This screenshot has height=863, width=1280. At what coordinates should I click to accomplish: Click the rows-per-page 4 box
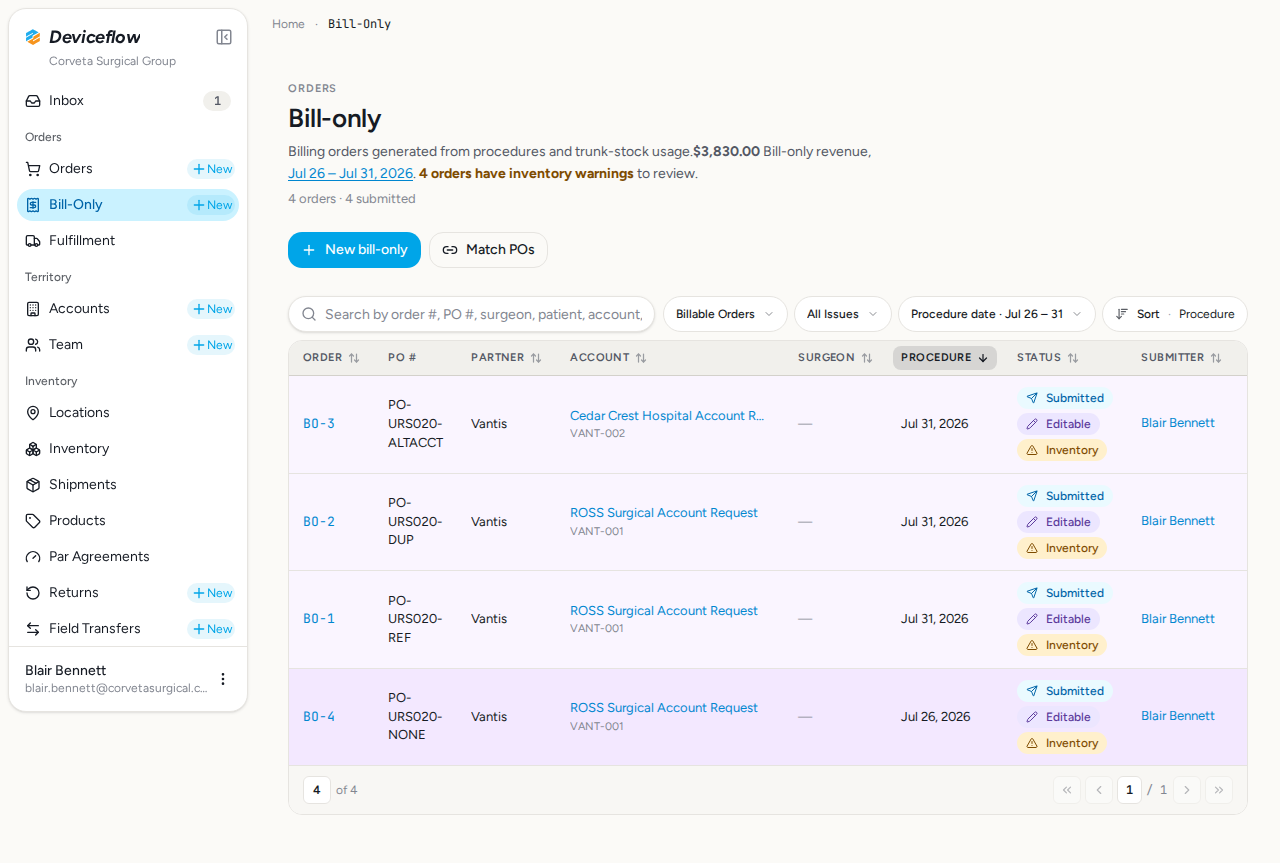click(317, 790)
